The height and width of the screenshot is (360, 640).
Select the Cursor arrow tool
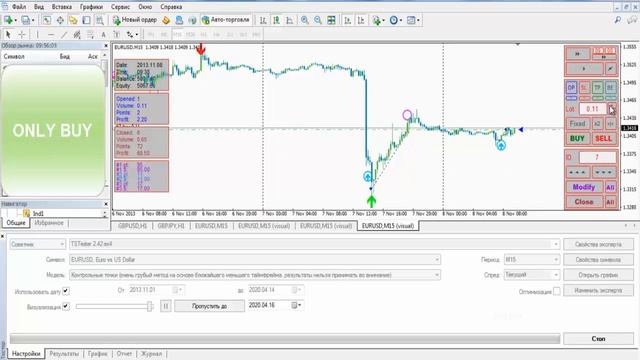pyautogui.click(x=8, y=35)
